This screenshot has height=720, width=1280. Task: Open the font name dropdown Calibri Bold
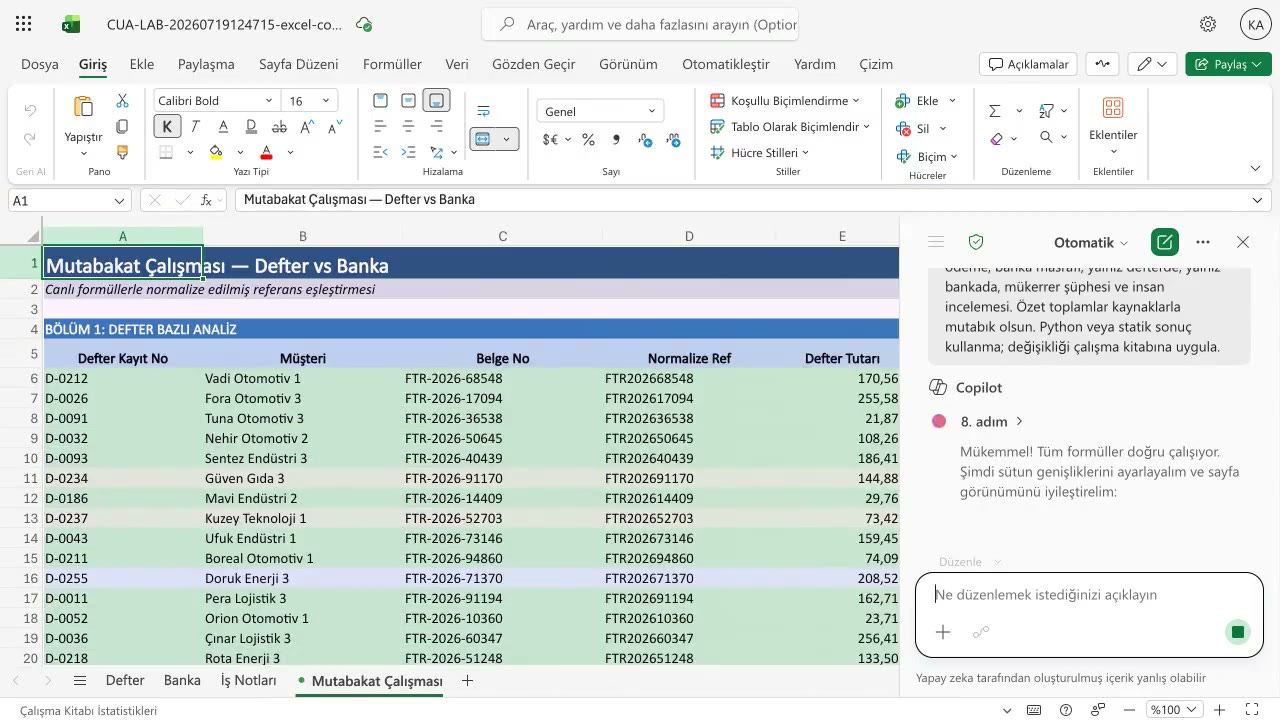[215, 101]
